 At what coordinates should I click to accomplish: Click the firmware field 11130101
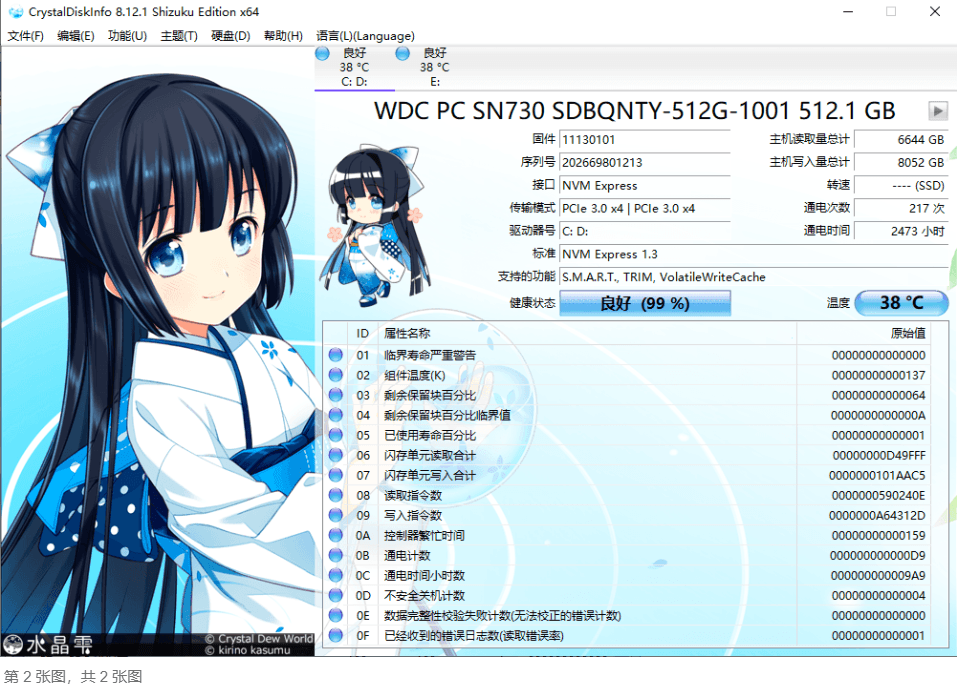(645, 140)
